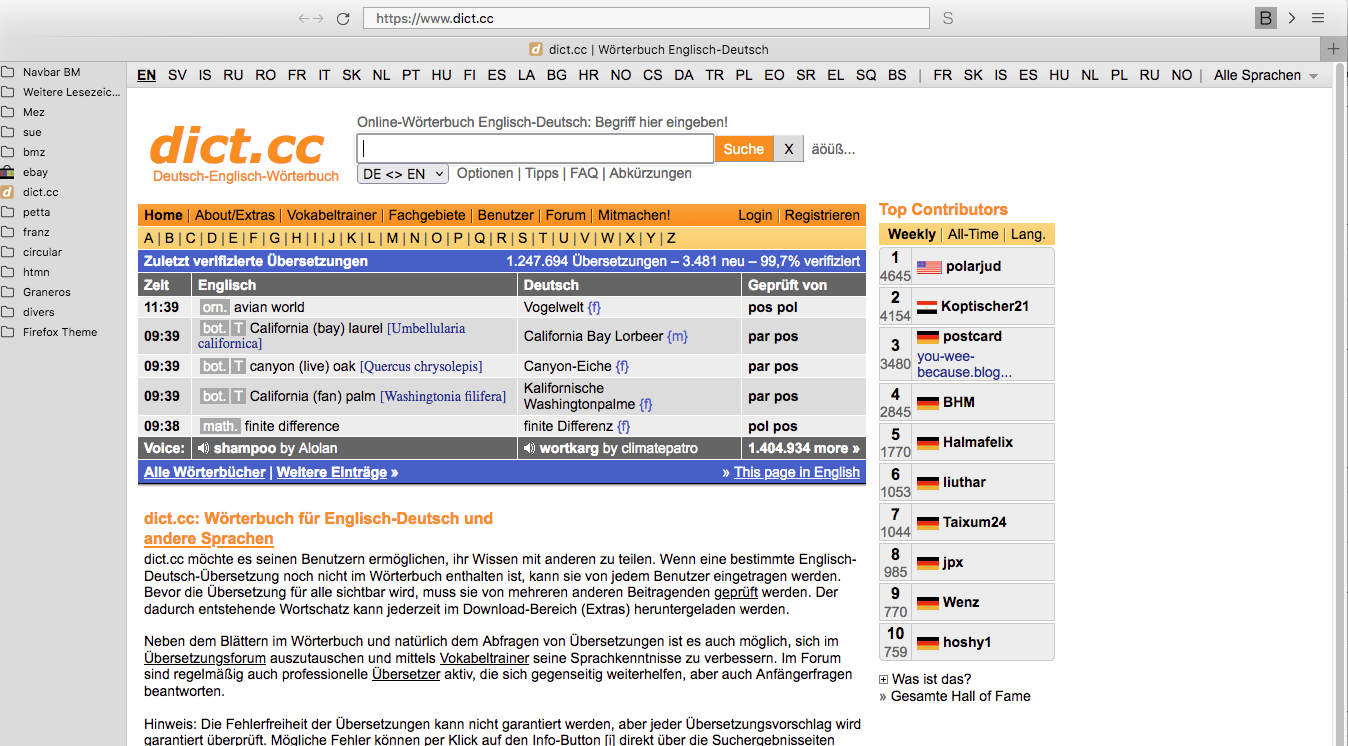Screen dimensions: 1348x746
Task: Open contributor polarjud's profile name
Action: (973, 266)
